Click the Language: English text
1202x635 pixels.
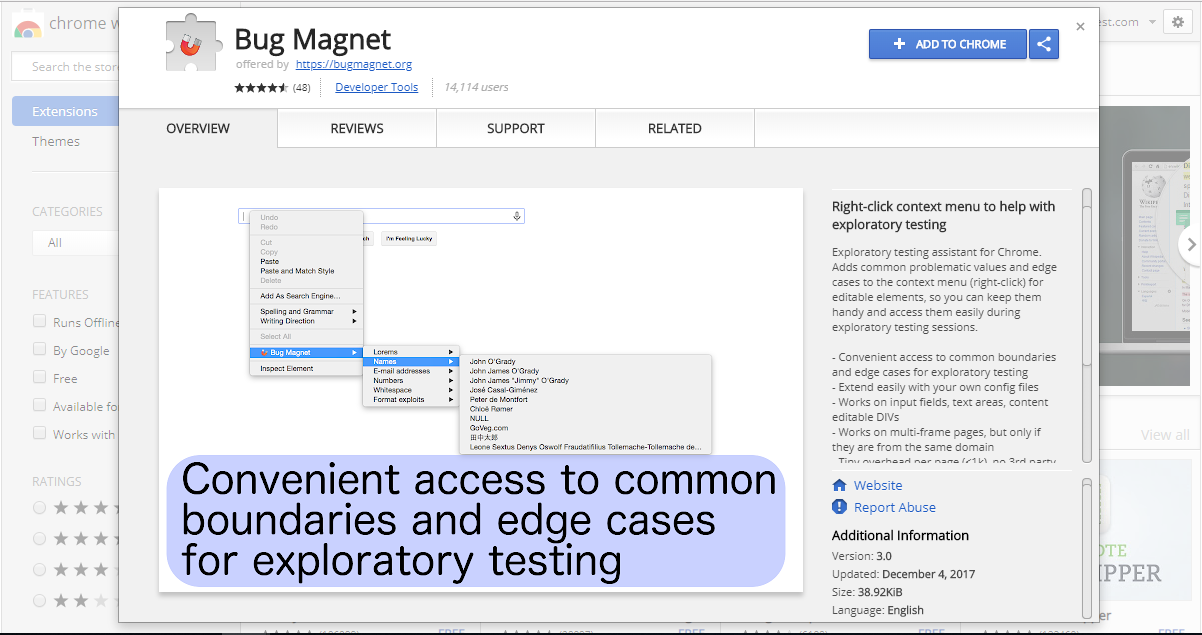click(x=878, y=610)
